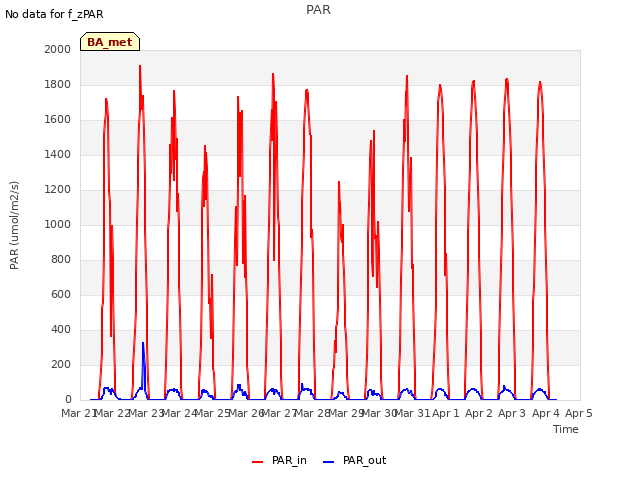Screen dimensions: 640x480
Task: Click the low red PAR_in peak on Mar 29
Action: click(339, 184)
